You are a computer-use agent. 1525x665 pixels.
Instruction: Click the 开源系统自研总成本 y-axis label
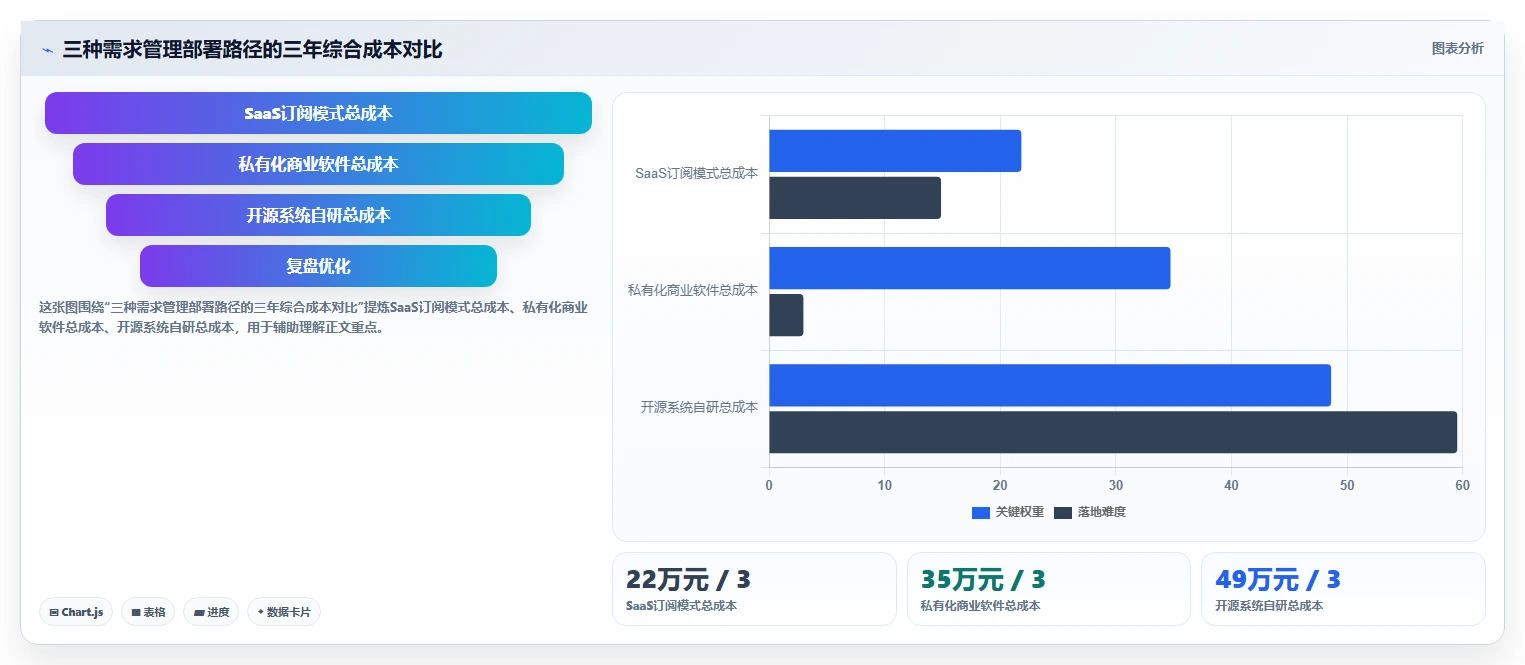(x=699, y=407)
